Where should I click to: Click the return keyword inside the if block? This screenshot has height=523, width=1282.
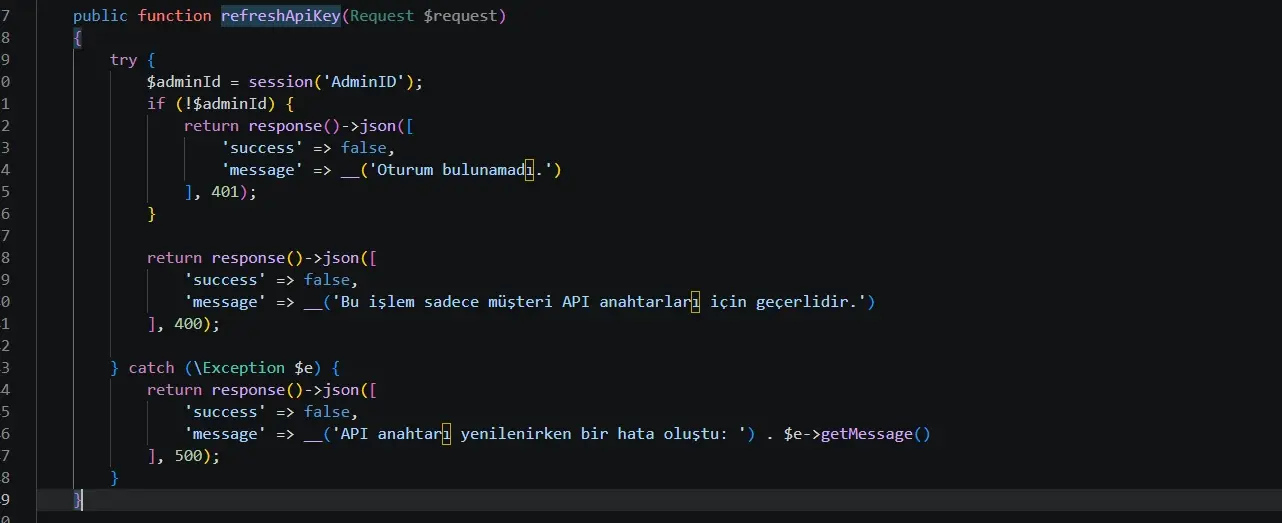point(212,126)
